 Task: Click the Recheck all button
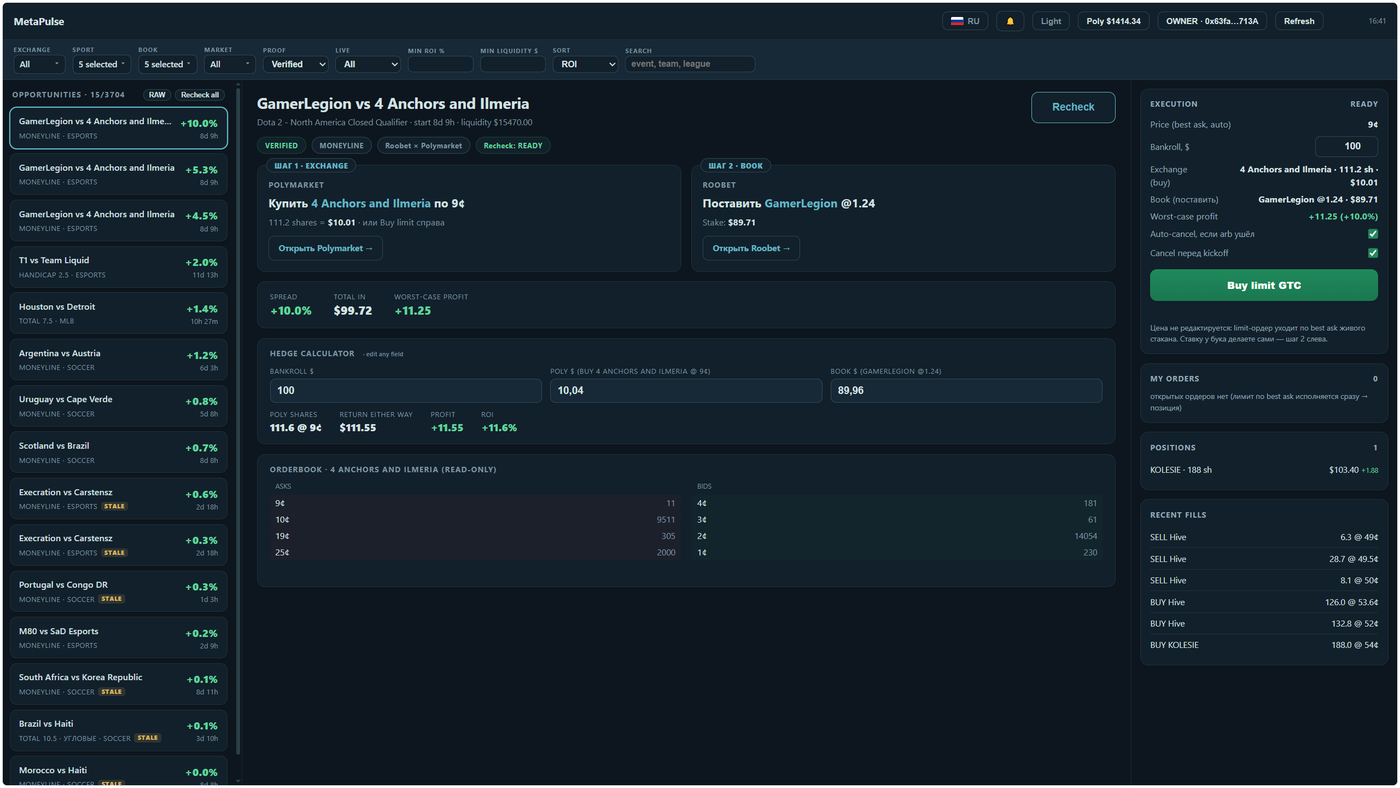[200, 95]
